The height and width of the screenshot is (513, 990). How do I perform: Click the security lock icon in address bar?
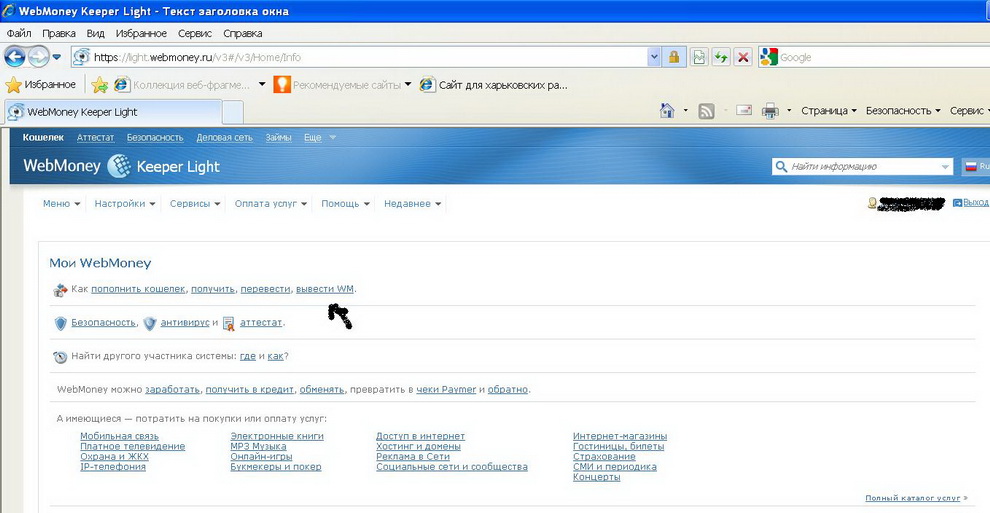point(674,57)
